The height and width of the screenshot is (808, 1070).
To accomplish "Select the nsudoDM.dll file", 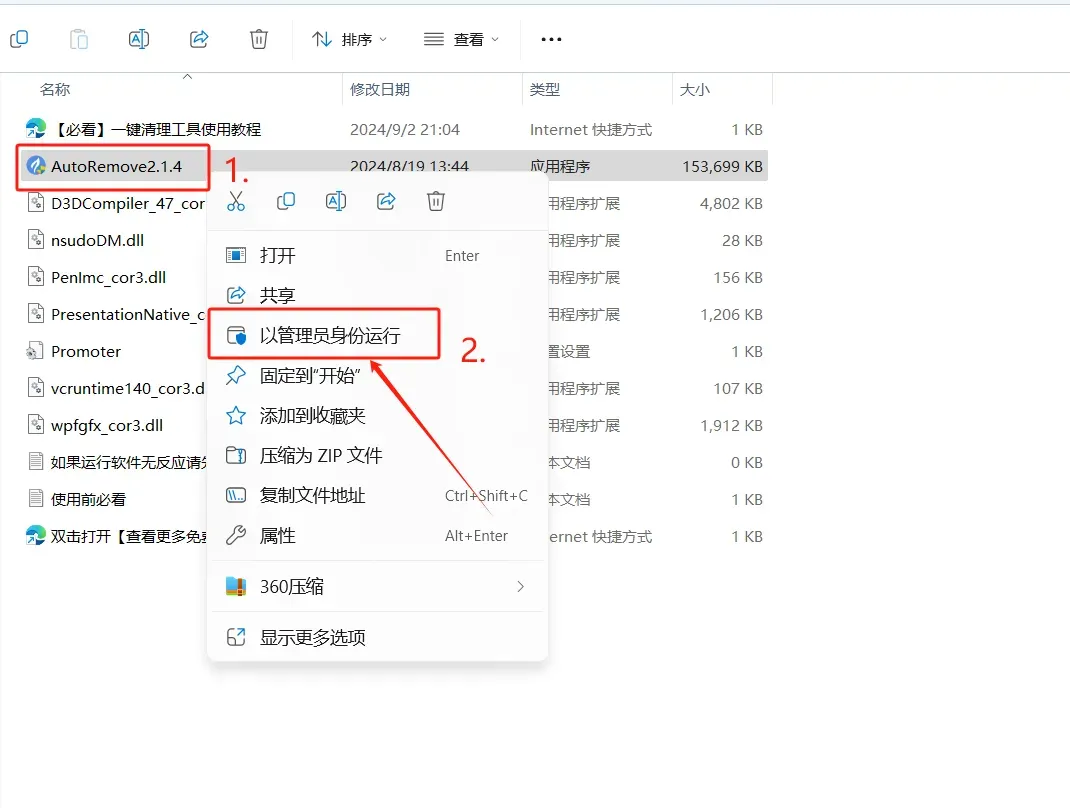I will click(x=98, y=240).
